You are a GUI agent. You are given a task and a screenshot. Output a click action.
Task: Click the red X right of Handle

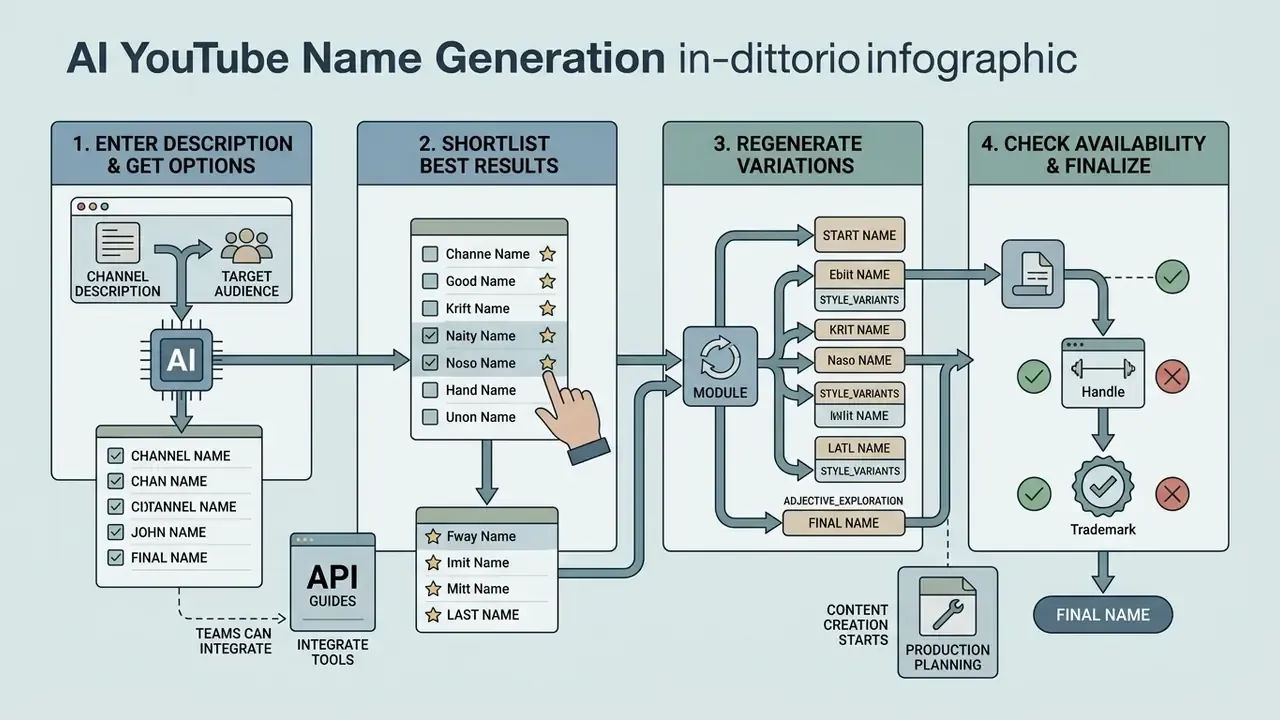click(x=1172, y=376)
